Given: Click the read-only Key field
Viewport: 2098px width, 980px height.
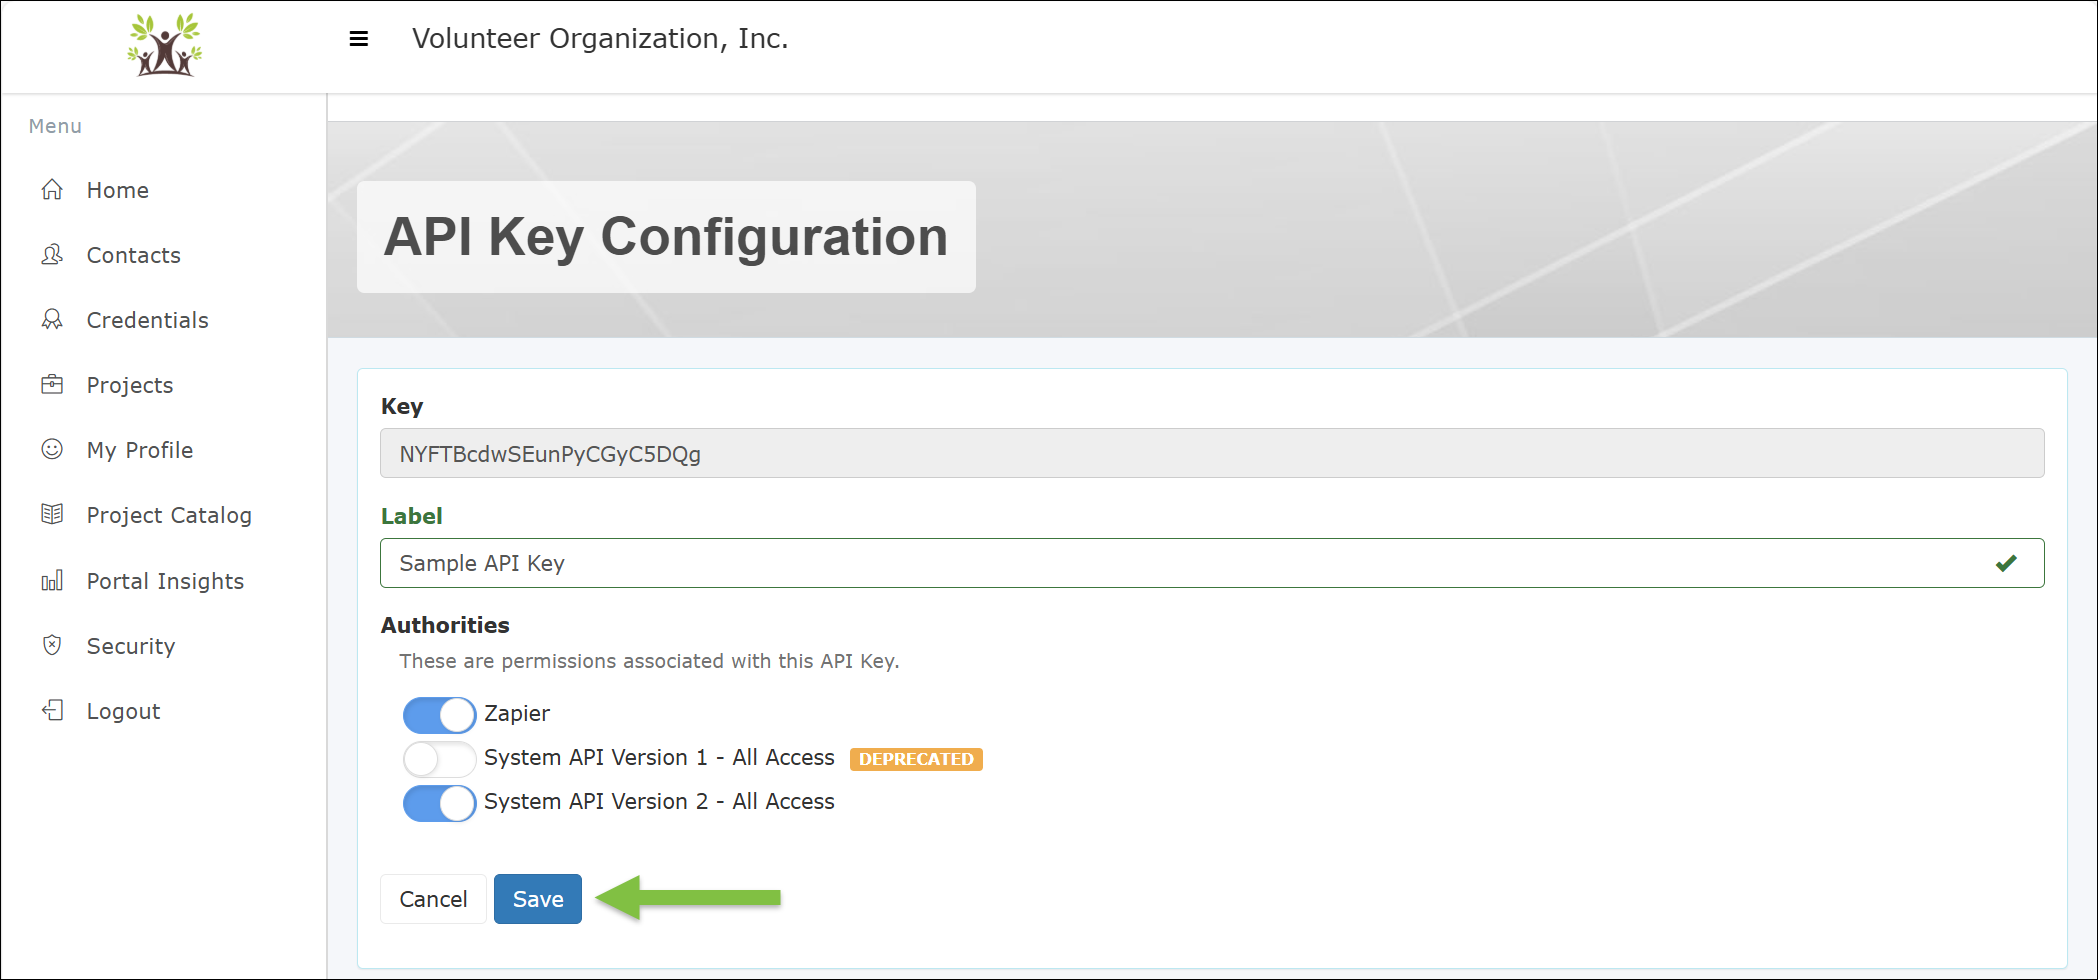Looking at the screenshot, I should (1212, 453).
